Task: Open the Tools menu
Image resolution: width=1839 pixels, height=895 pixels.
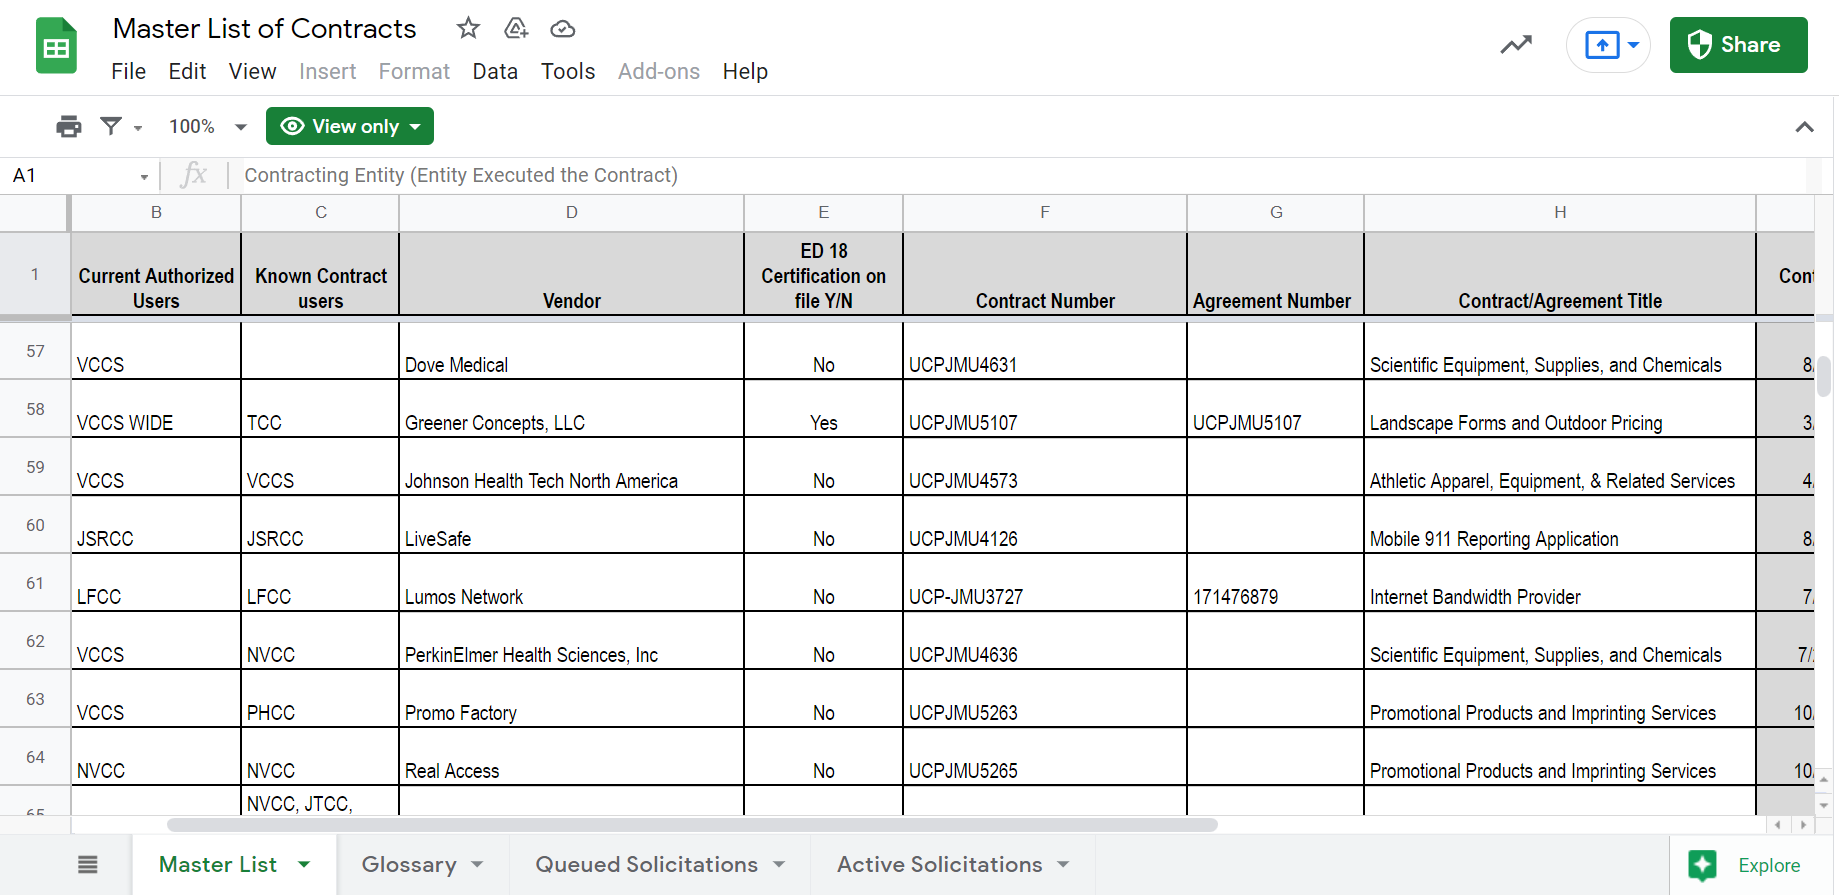Action: pyautogui.click(x=568, y=71)
